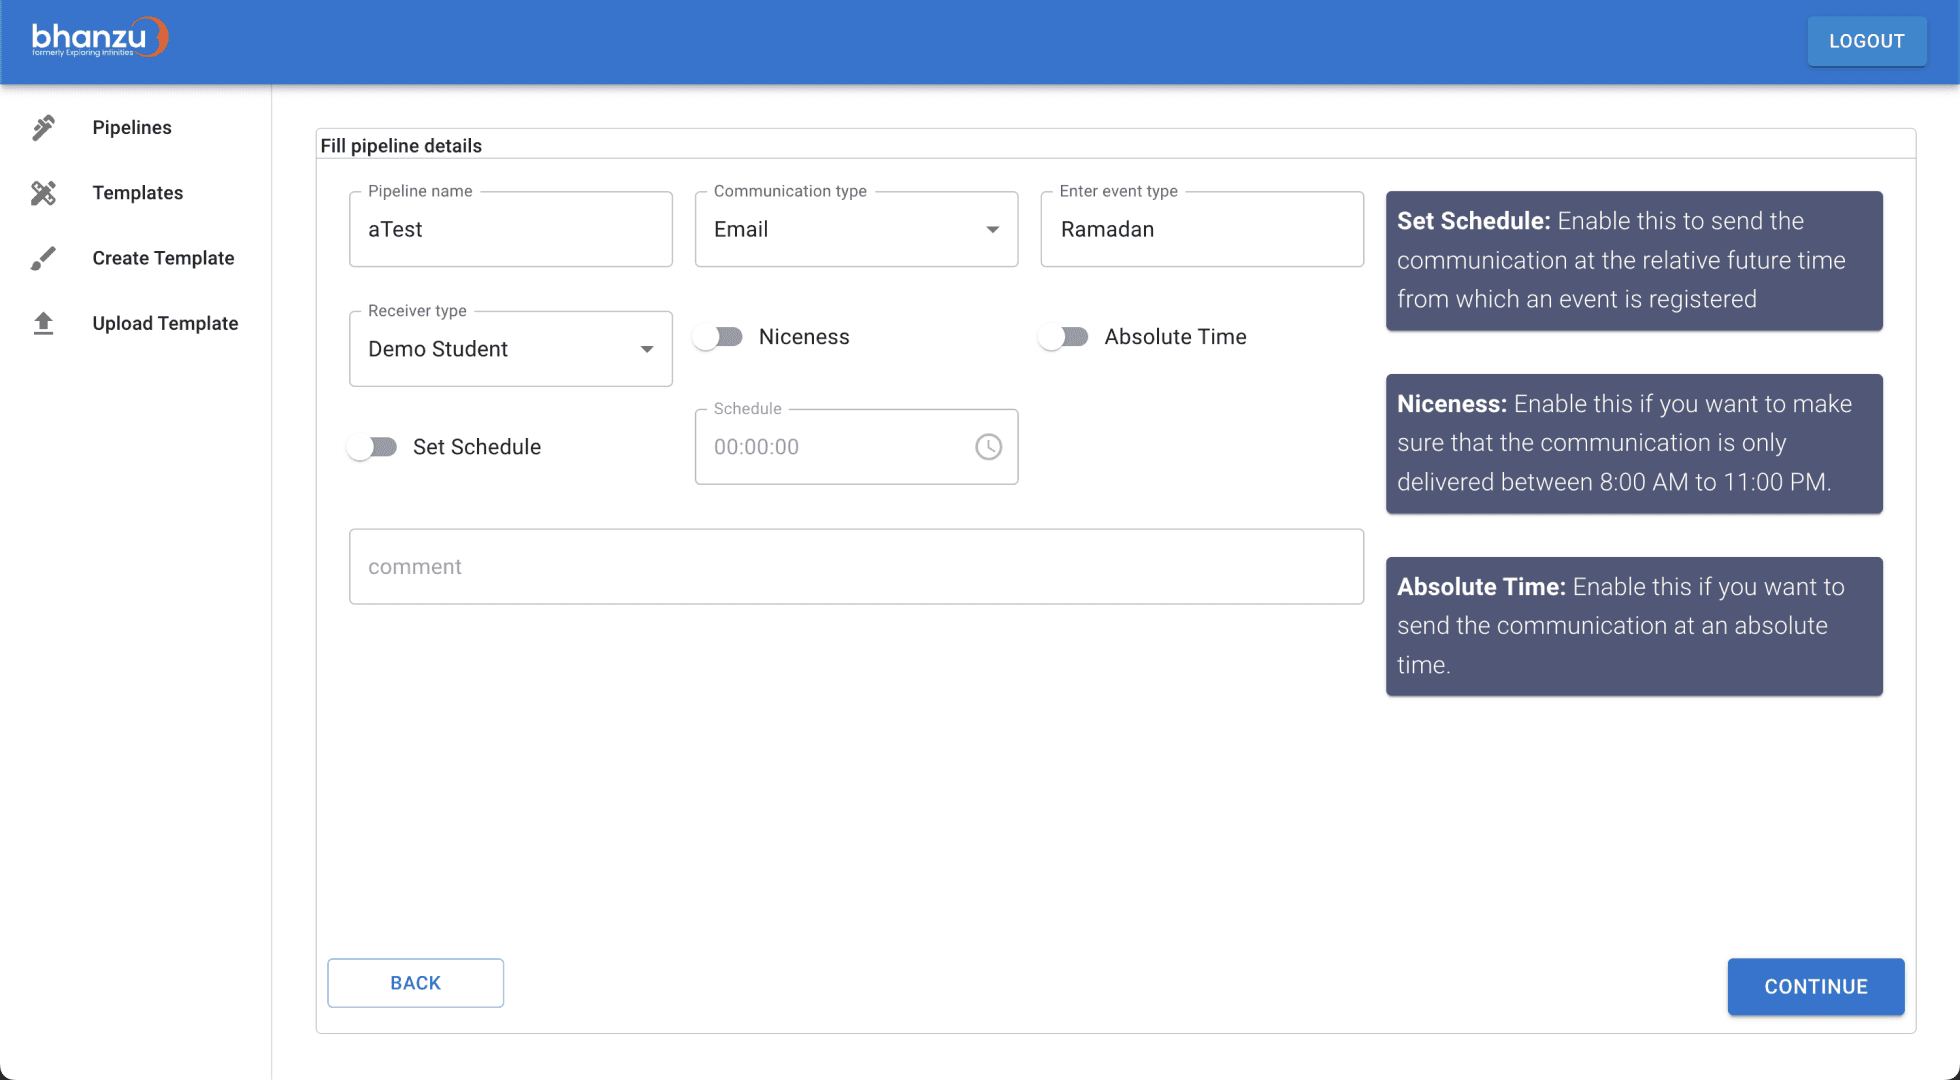Click the Create Template brush icon
Image resolution: width=1960 pixels, height=1080 pixels.
click(43, 258)
